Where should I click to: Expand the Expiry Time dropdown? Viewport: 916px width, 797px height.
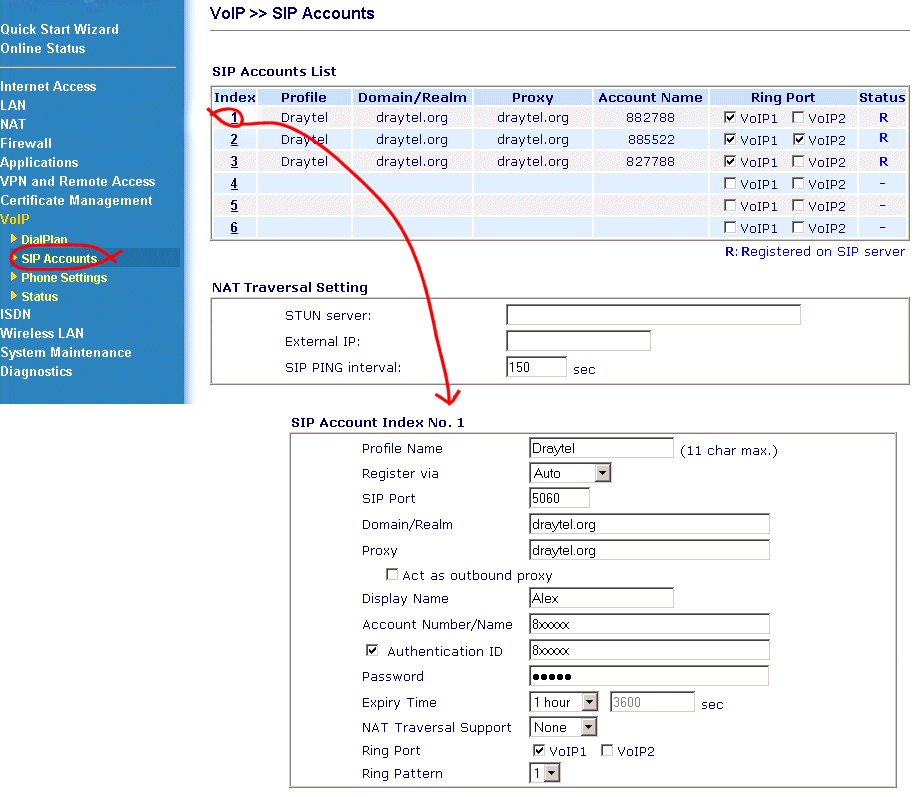coord(563,702)
